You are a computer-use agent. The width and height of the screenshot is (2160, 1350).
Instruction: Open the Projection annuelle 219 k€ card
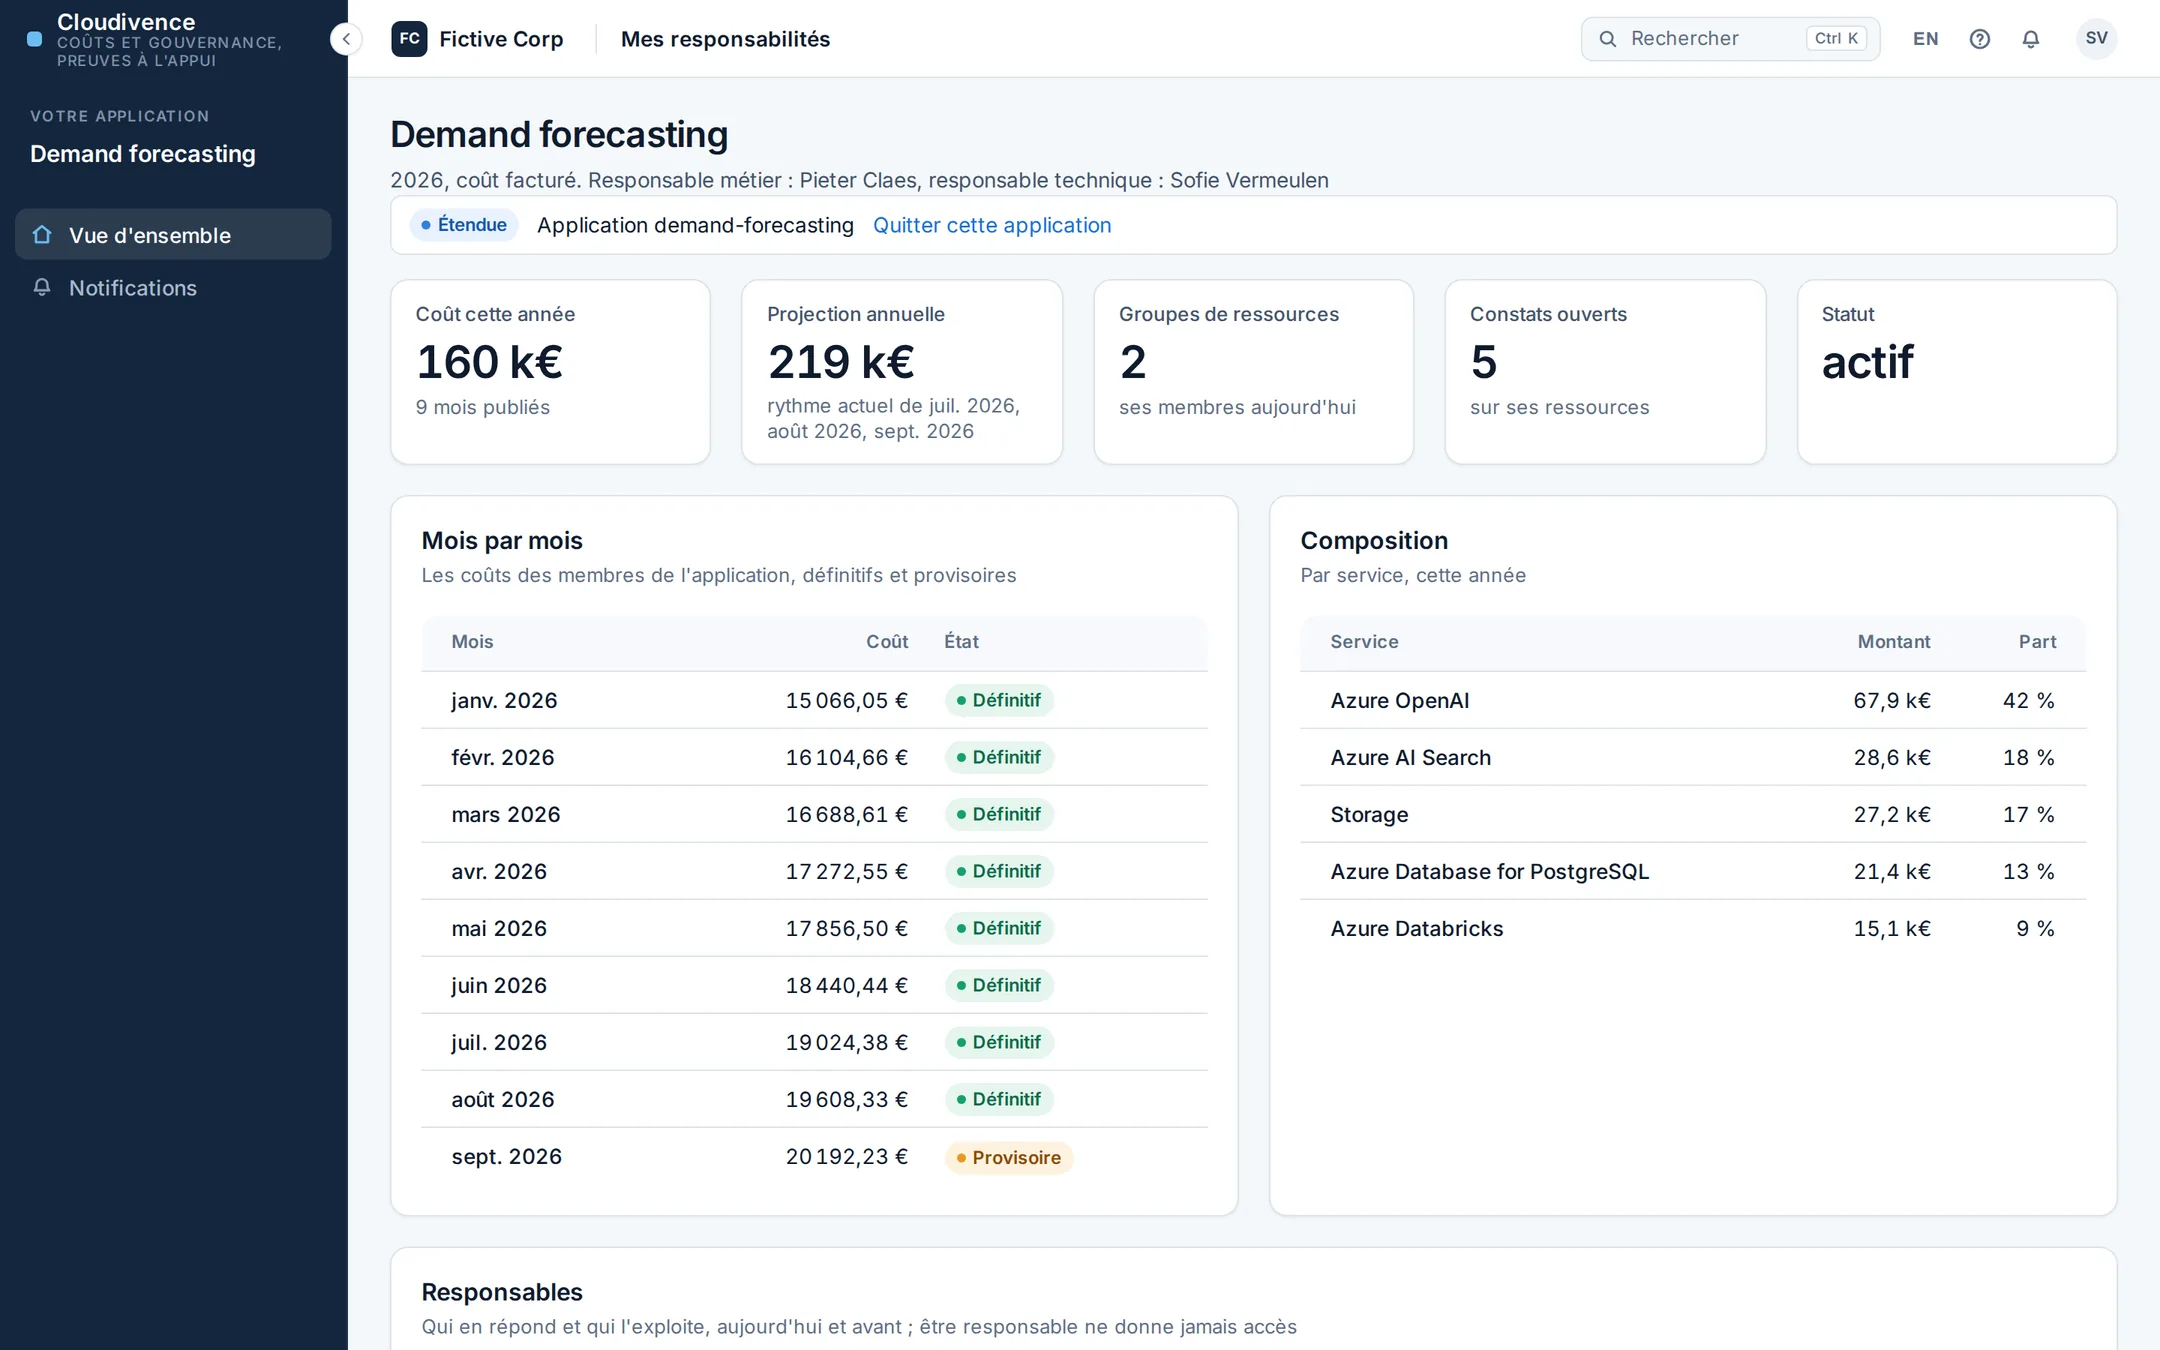point(902,372)
